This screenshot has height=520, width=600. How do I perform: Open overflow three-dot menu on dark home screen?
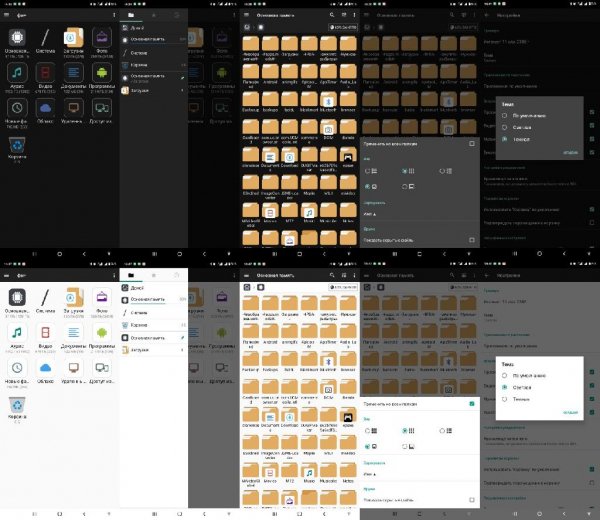click(x=114, y=15)
